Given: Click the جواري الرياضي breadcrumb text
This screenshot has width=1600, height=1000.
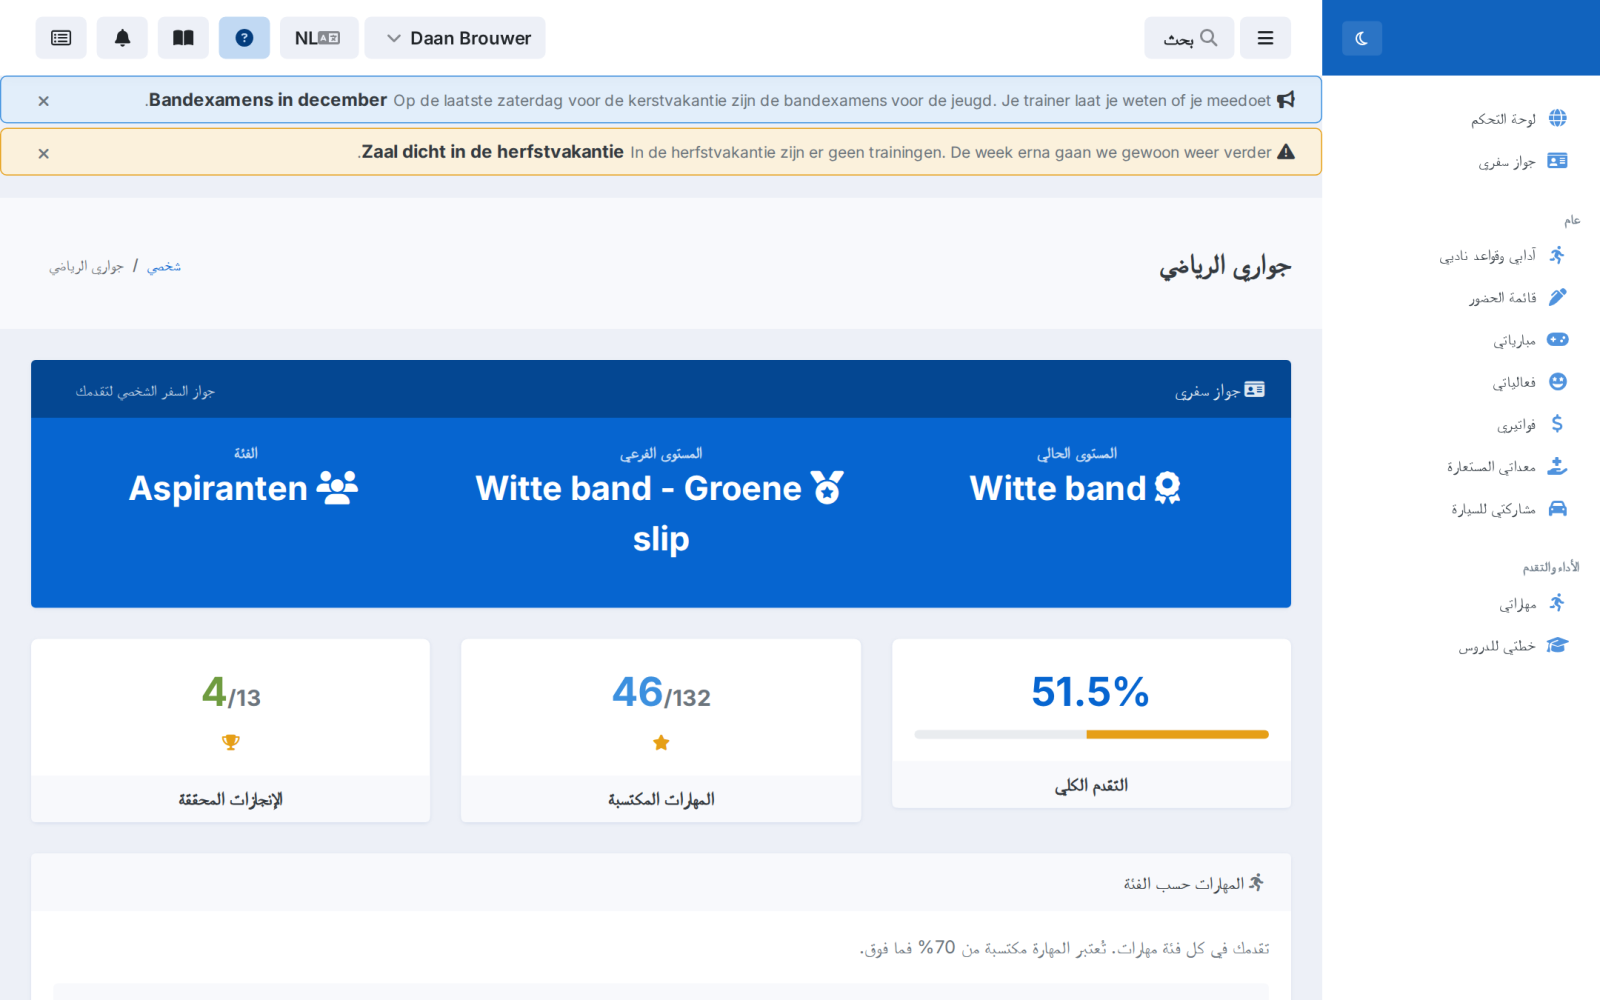Looking at the screenshot, I should tap(86, 266).
